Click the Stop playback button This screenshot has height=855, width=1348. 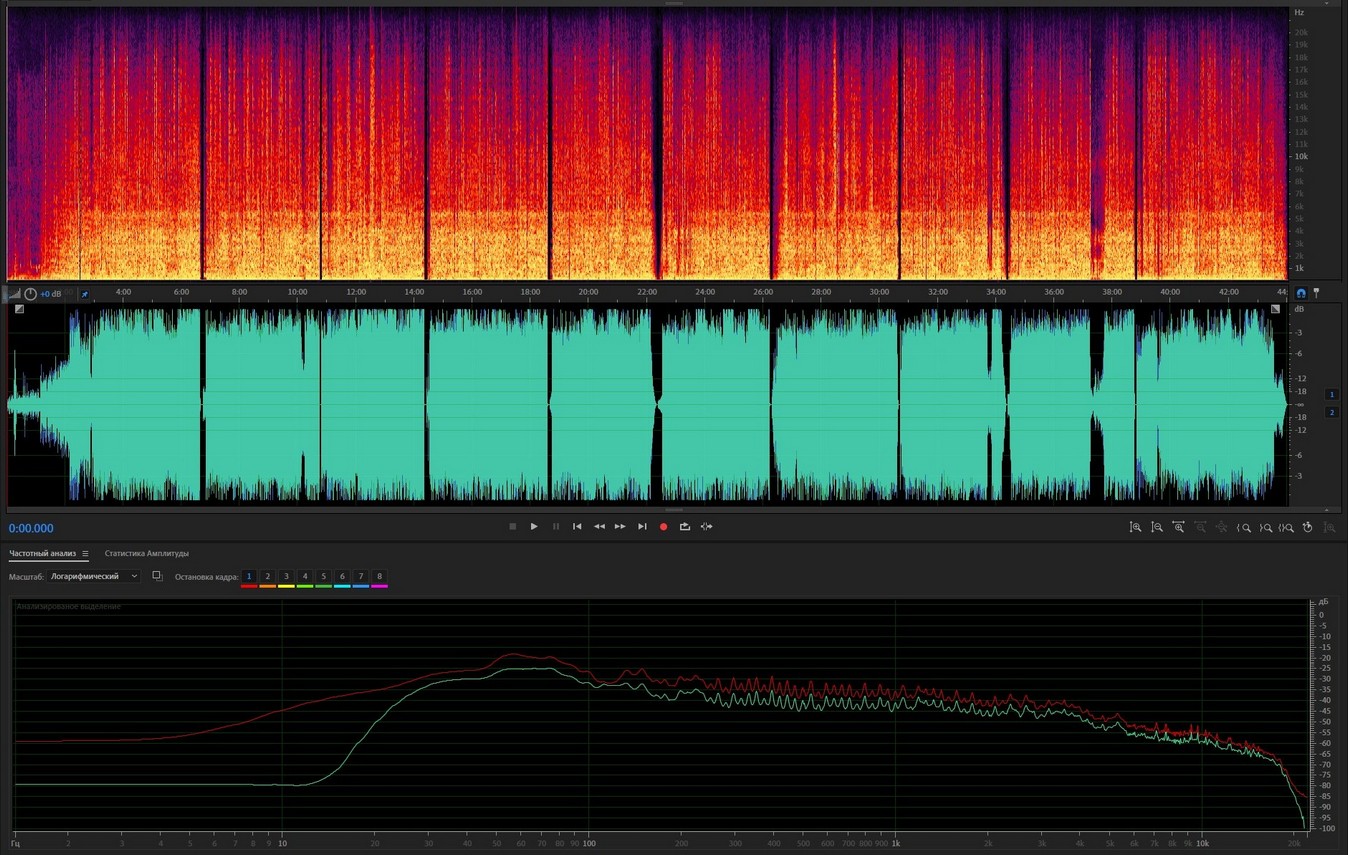pos(513,527)
